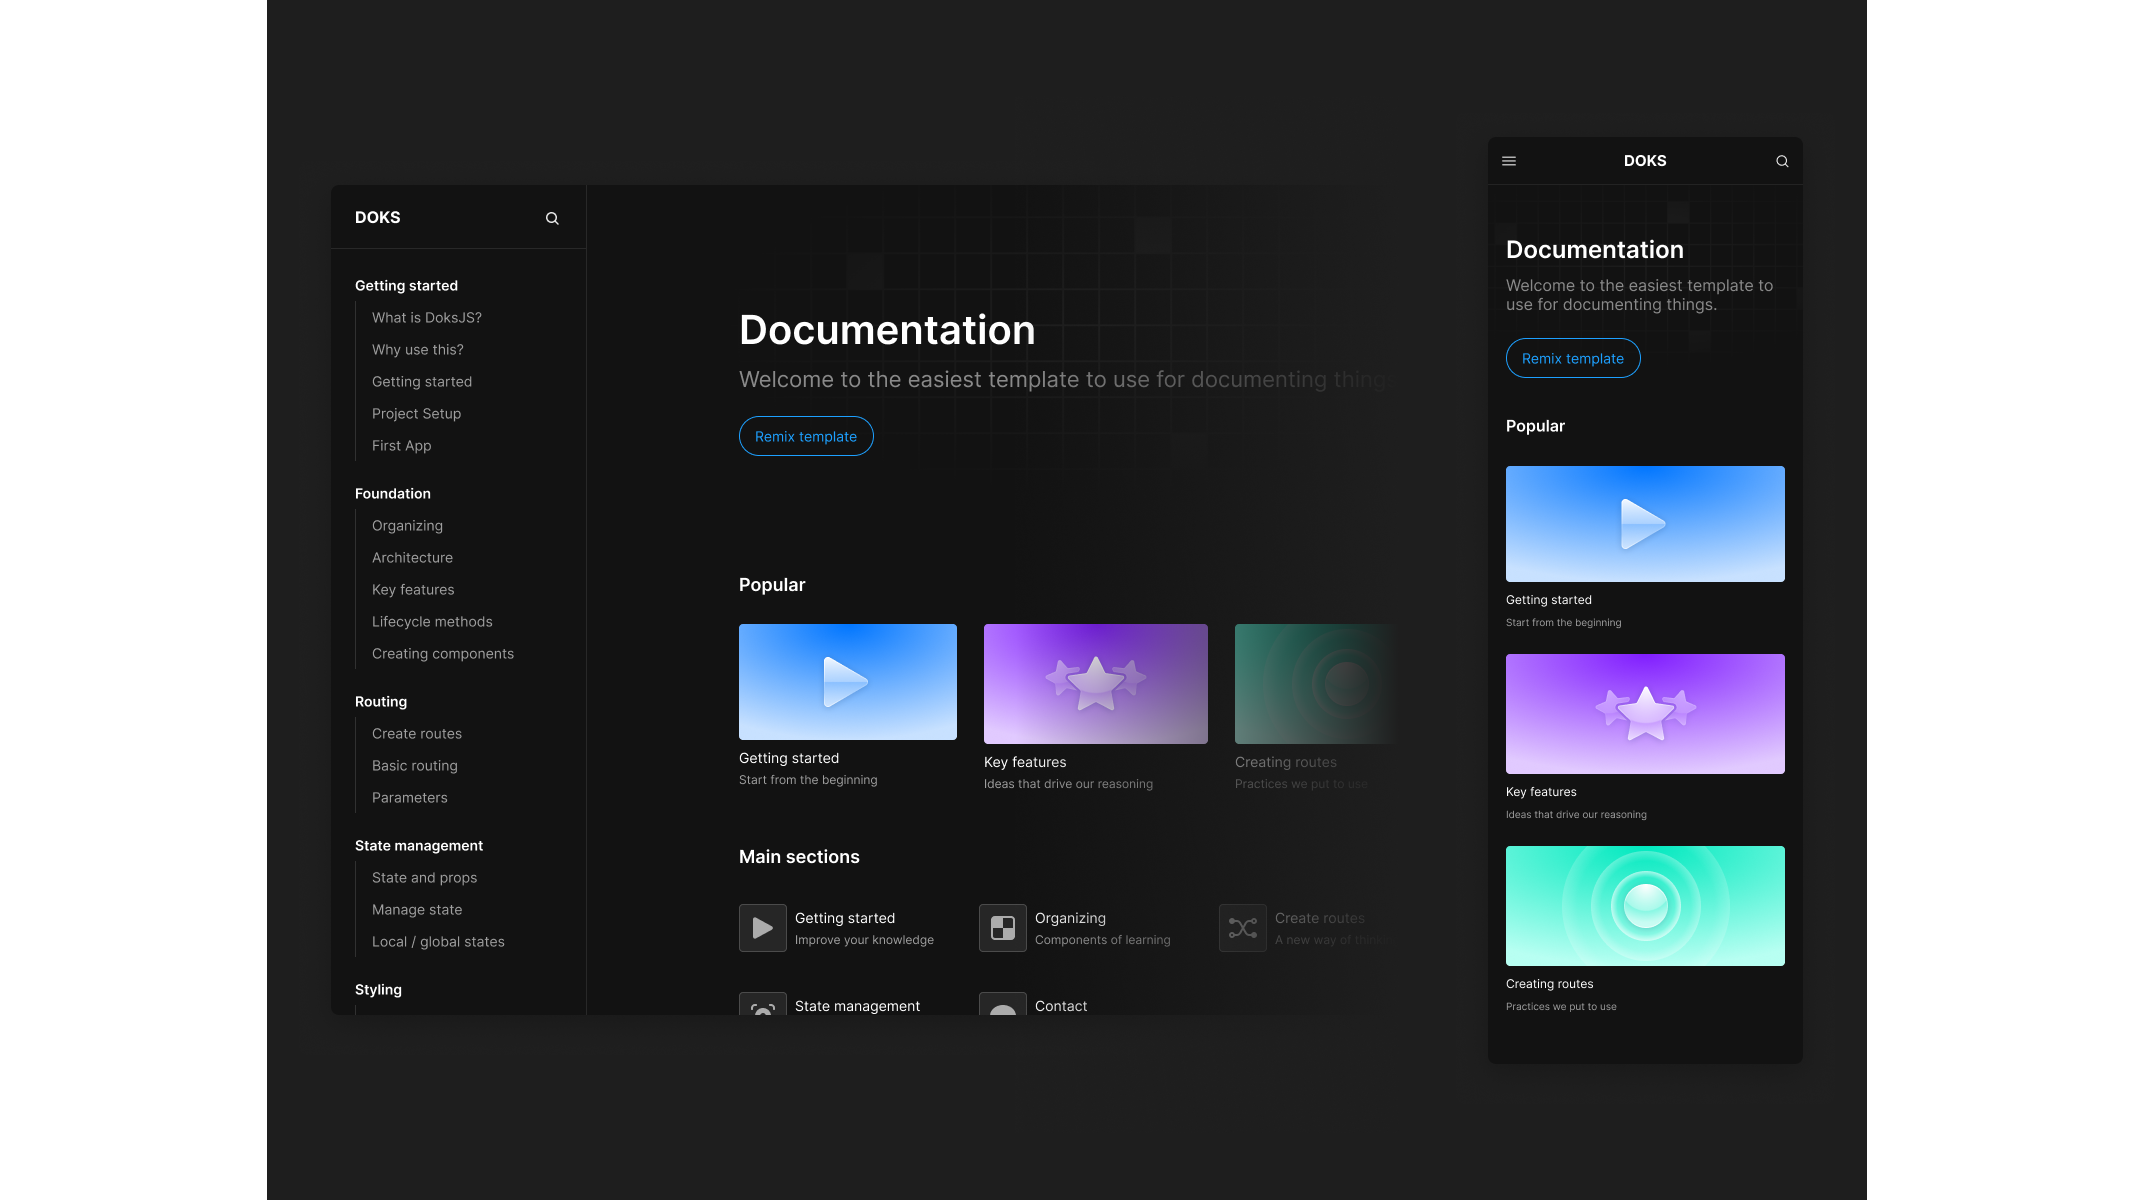
Task: Select Lifecycle methods in sidebar
Action: pyautogui.click(x=432, y=622)
